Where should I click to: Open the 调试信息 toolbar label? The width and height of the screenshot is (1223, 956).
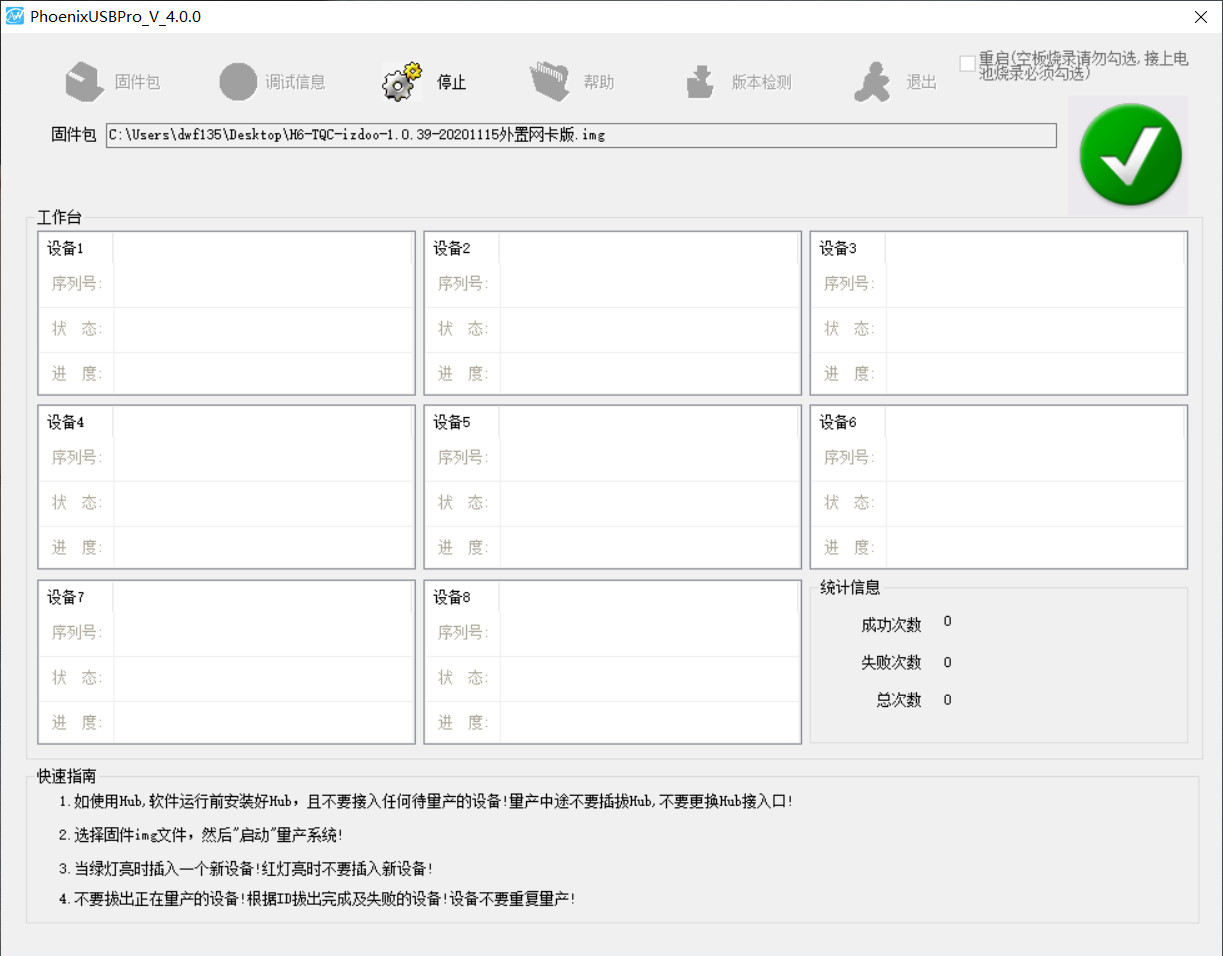(295, 82)
